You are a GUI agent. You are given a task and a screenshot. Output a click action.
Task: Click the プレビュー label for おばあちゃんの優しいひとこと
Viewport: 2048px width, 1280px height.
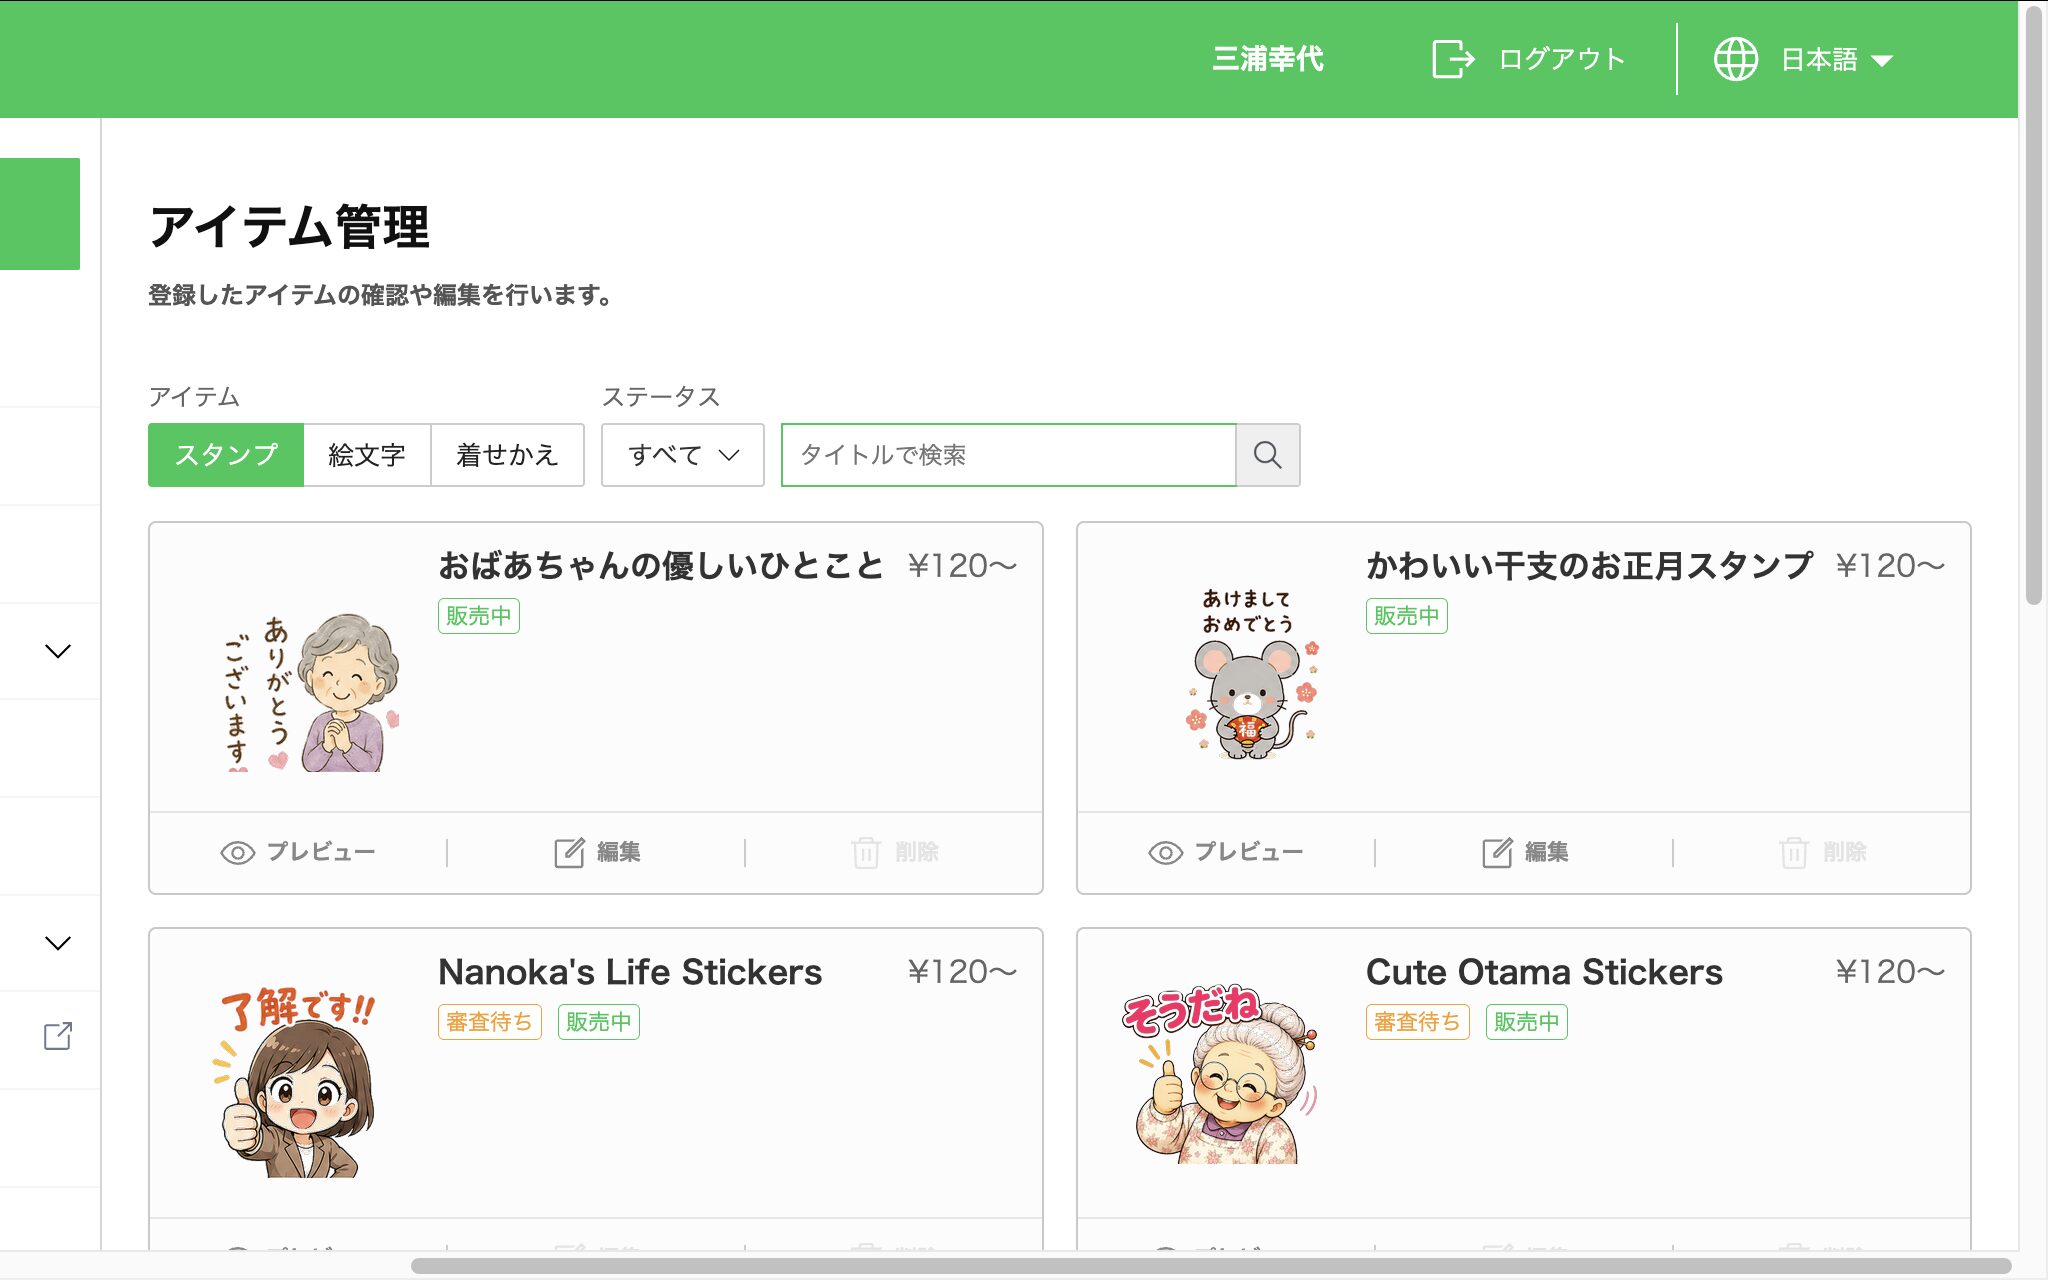[x=321, y=852]
